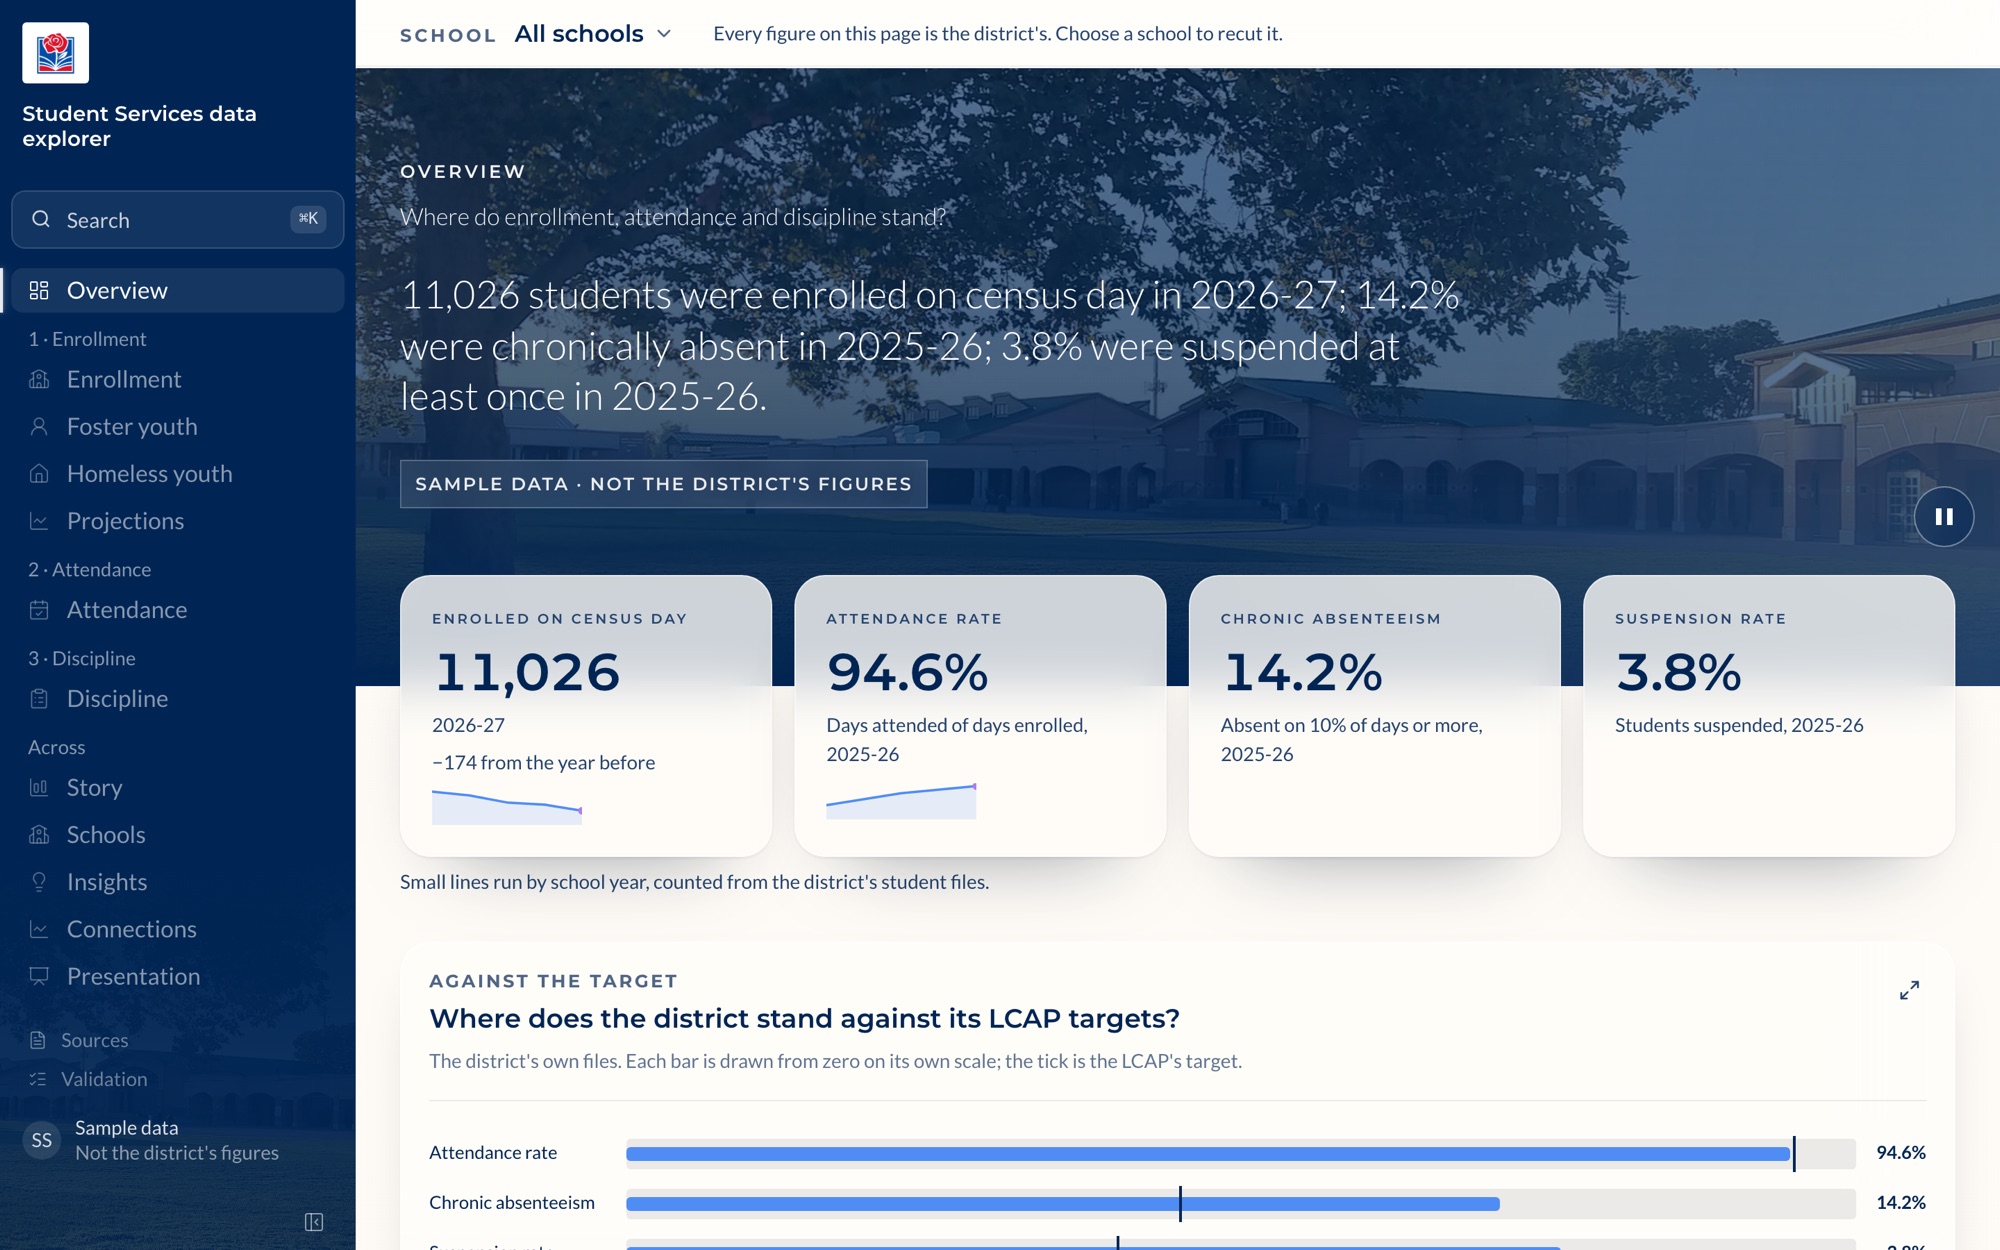The height and width of the screenshot is (1250, 2000).
Task: Click the Validation checklist icon
Action: click(38, 1079)
